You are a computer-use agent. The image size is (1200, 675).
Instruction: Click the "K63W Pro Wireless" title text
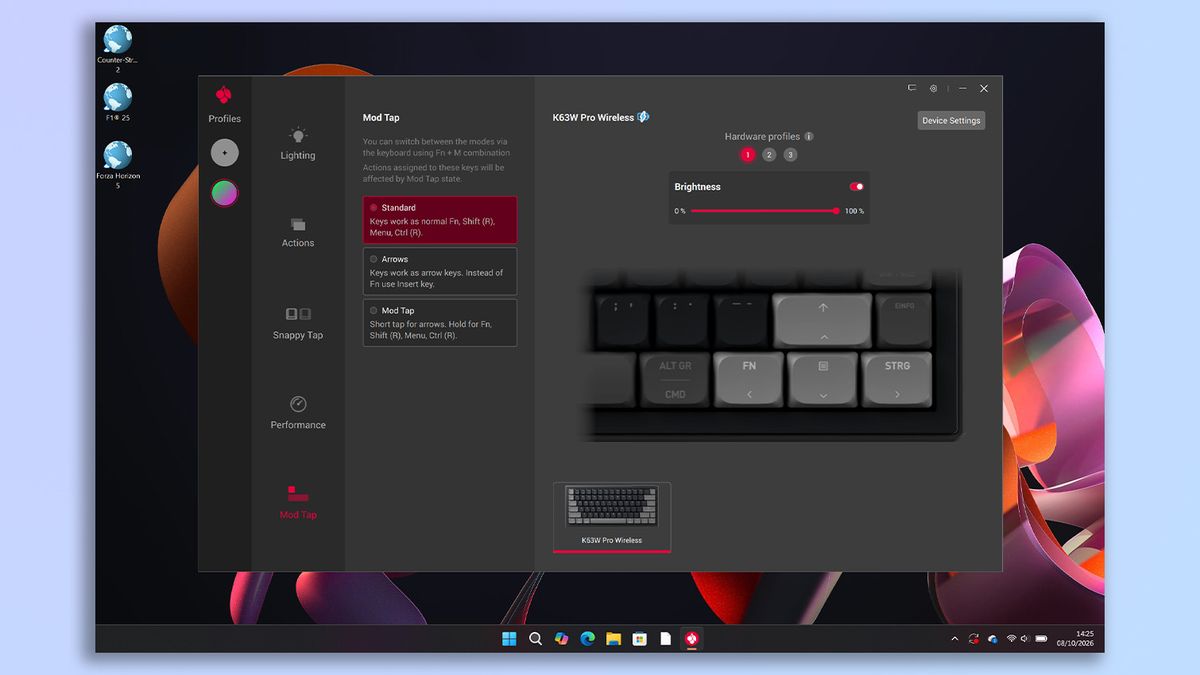[x=593, y=118]
